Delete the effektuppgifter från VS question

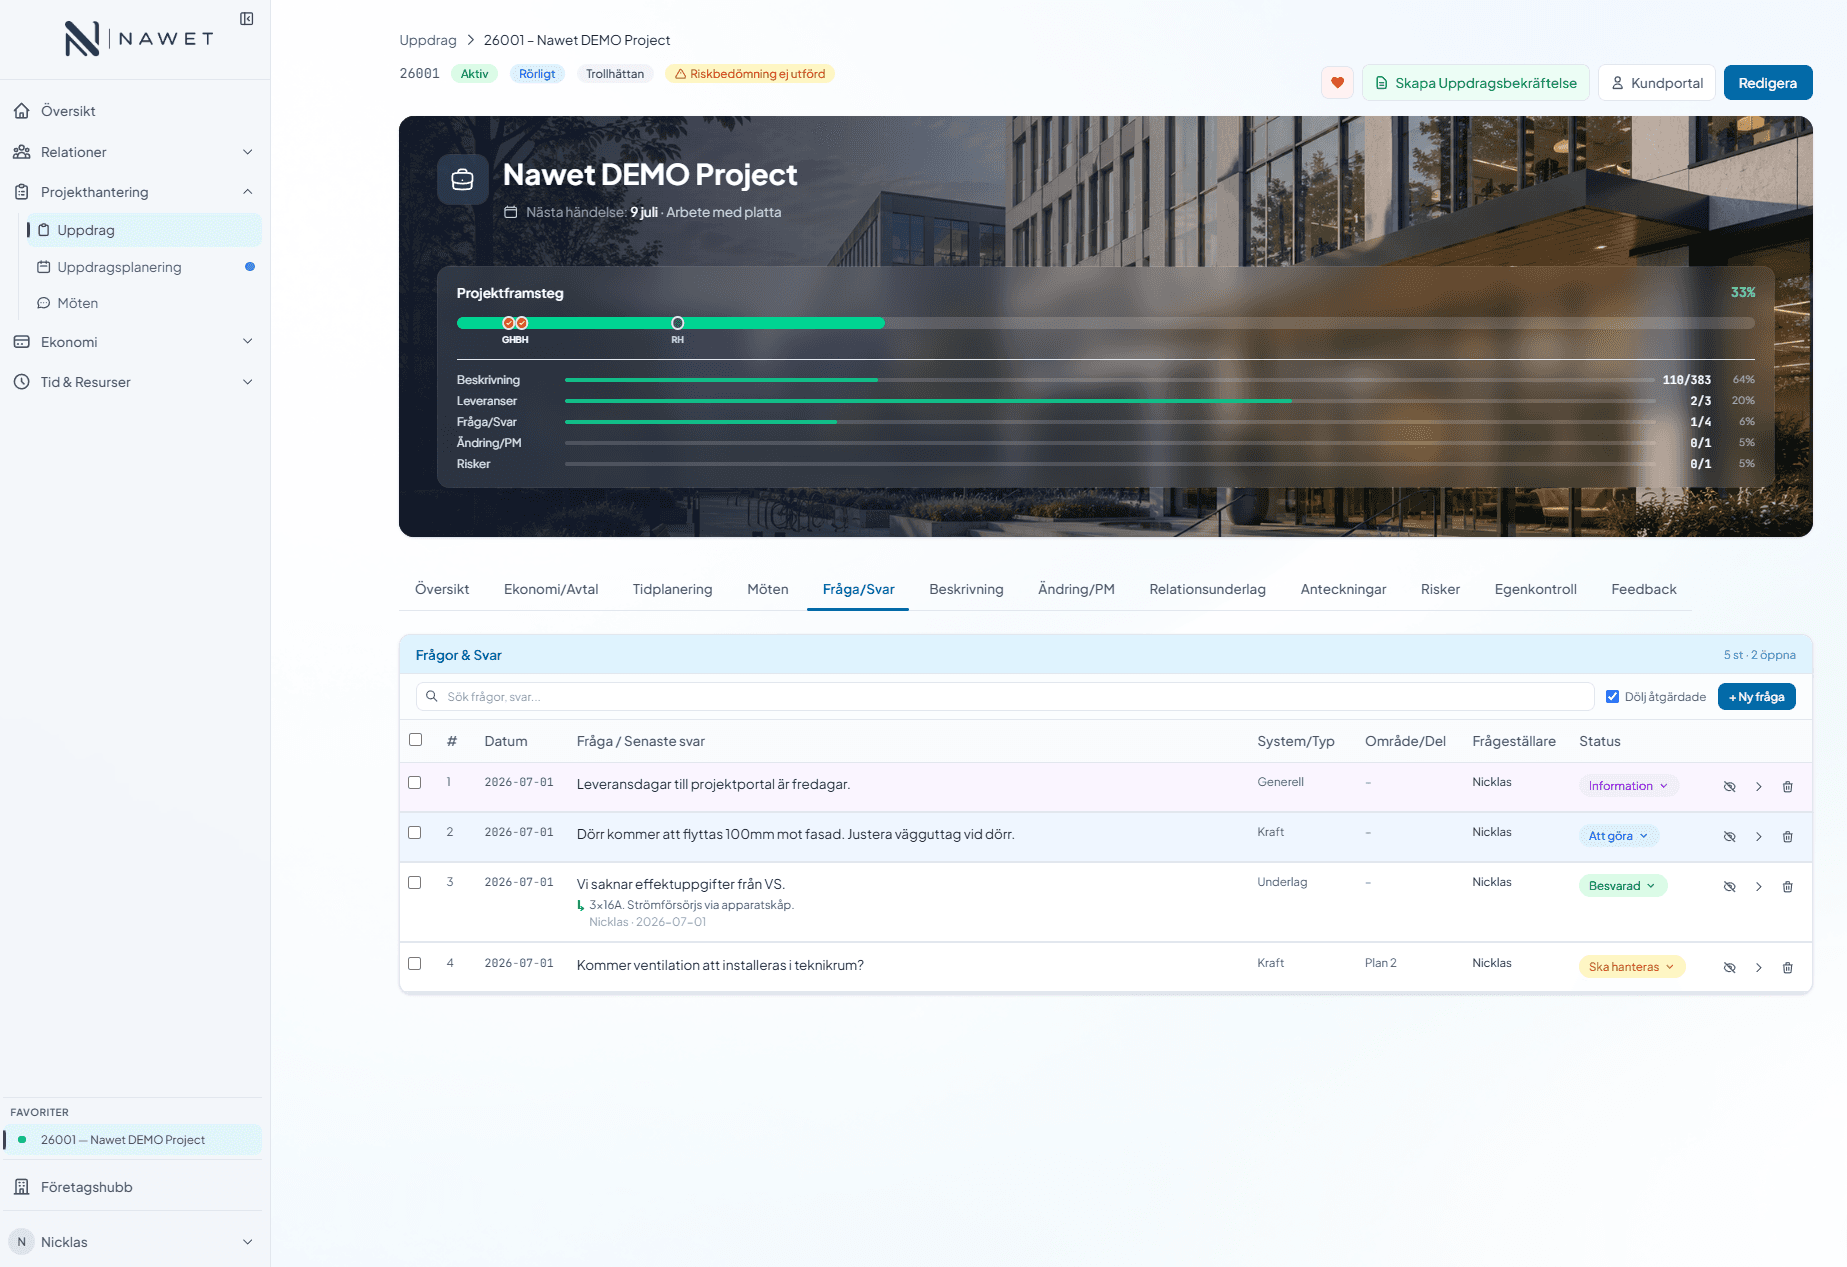point(1788,887)
